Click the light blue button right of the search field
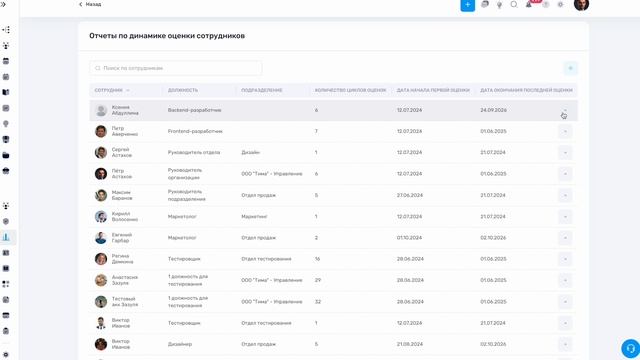640x360 pixels. [571, 68]
